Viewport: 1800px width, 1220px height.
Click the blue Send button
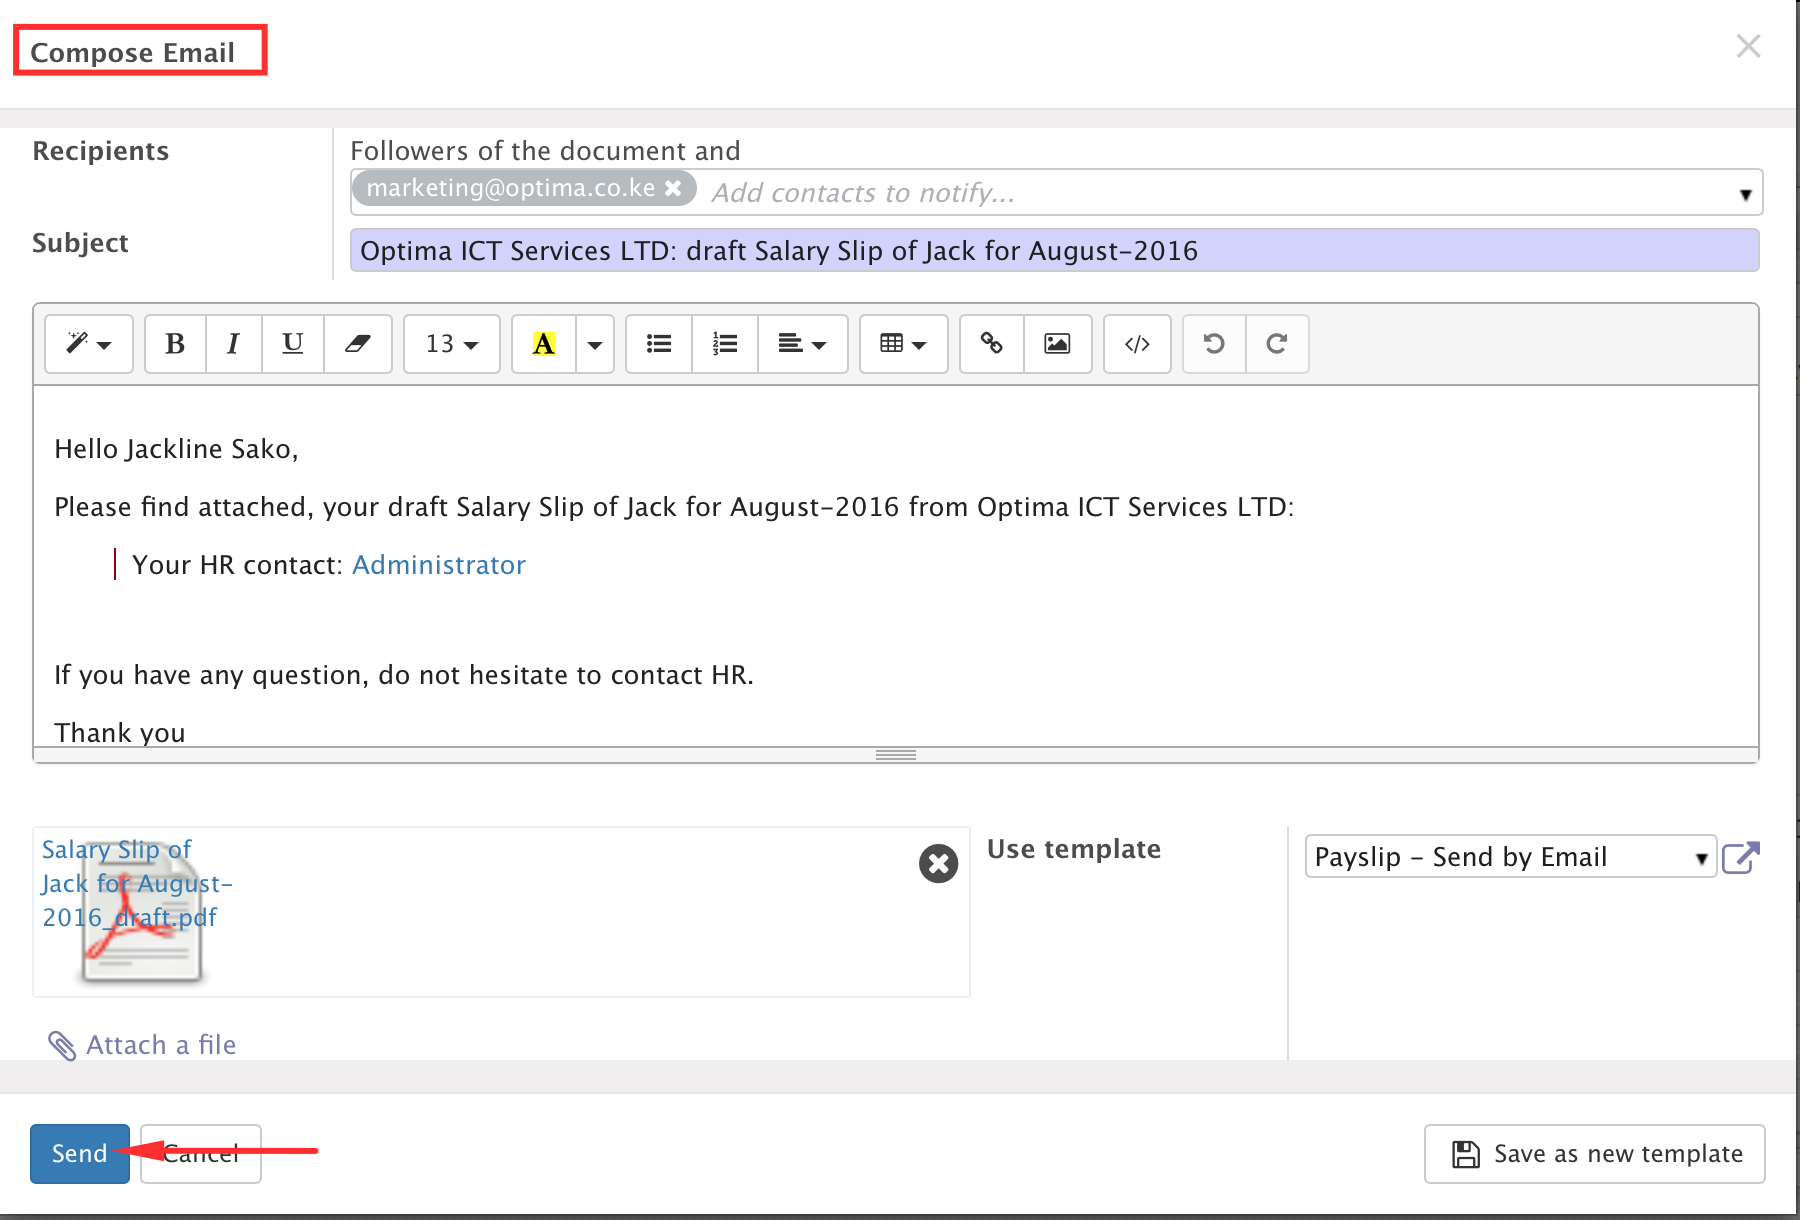click(x=79, y=1153)
